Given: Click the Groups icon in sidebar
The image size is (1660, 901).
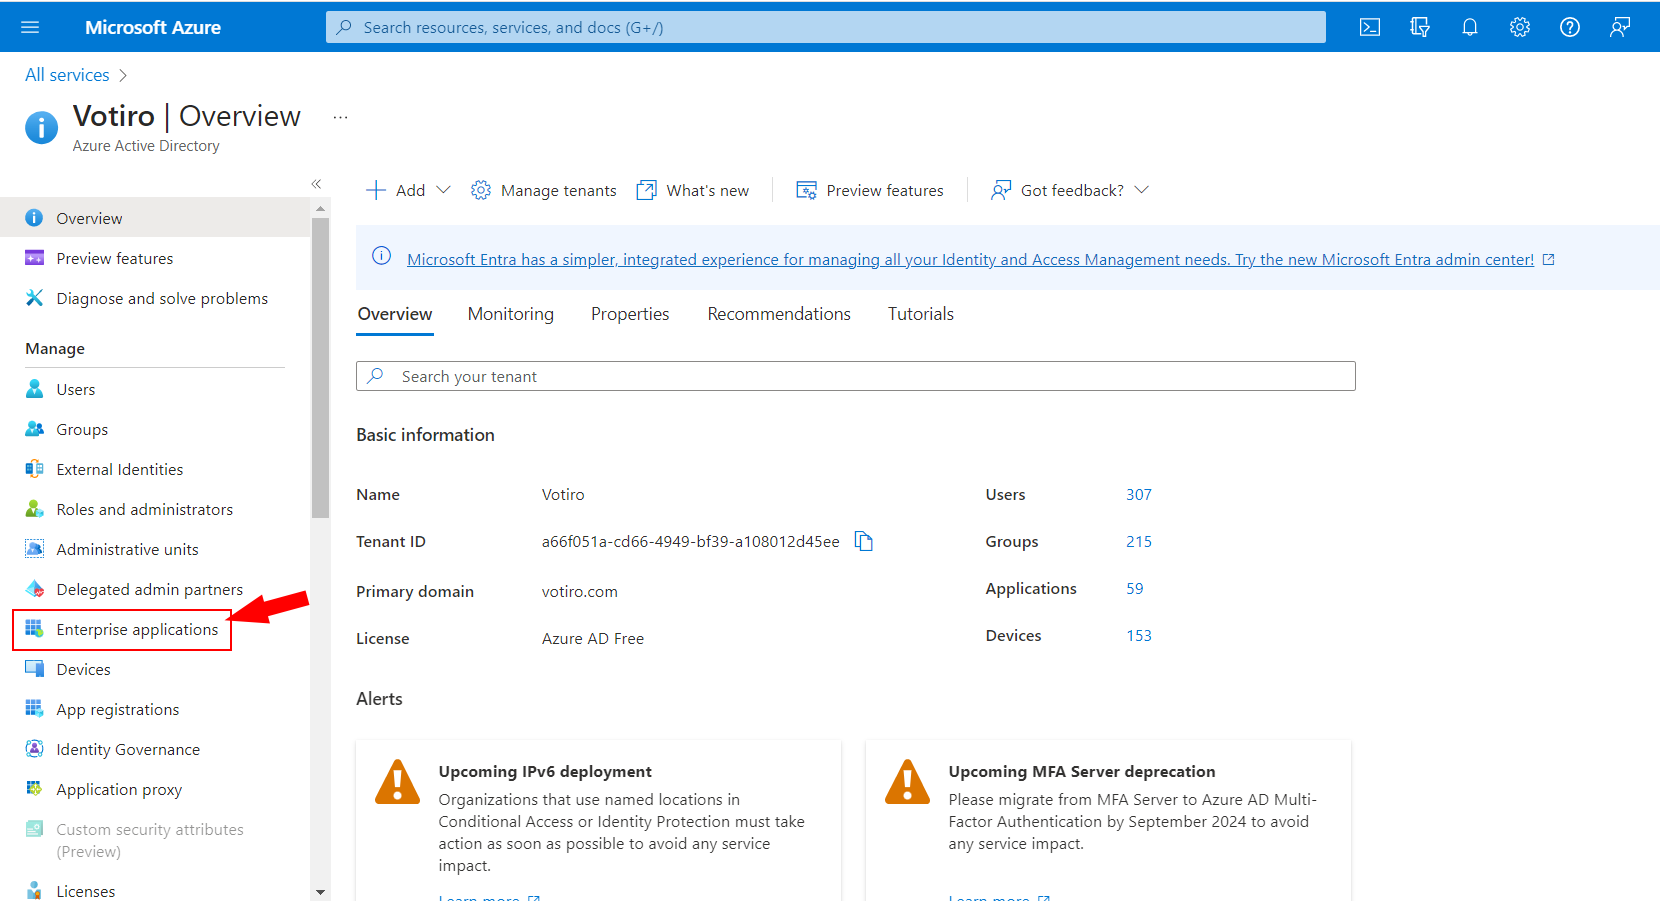Looking at the screenshot, I should (35, 429).
